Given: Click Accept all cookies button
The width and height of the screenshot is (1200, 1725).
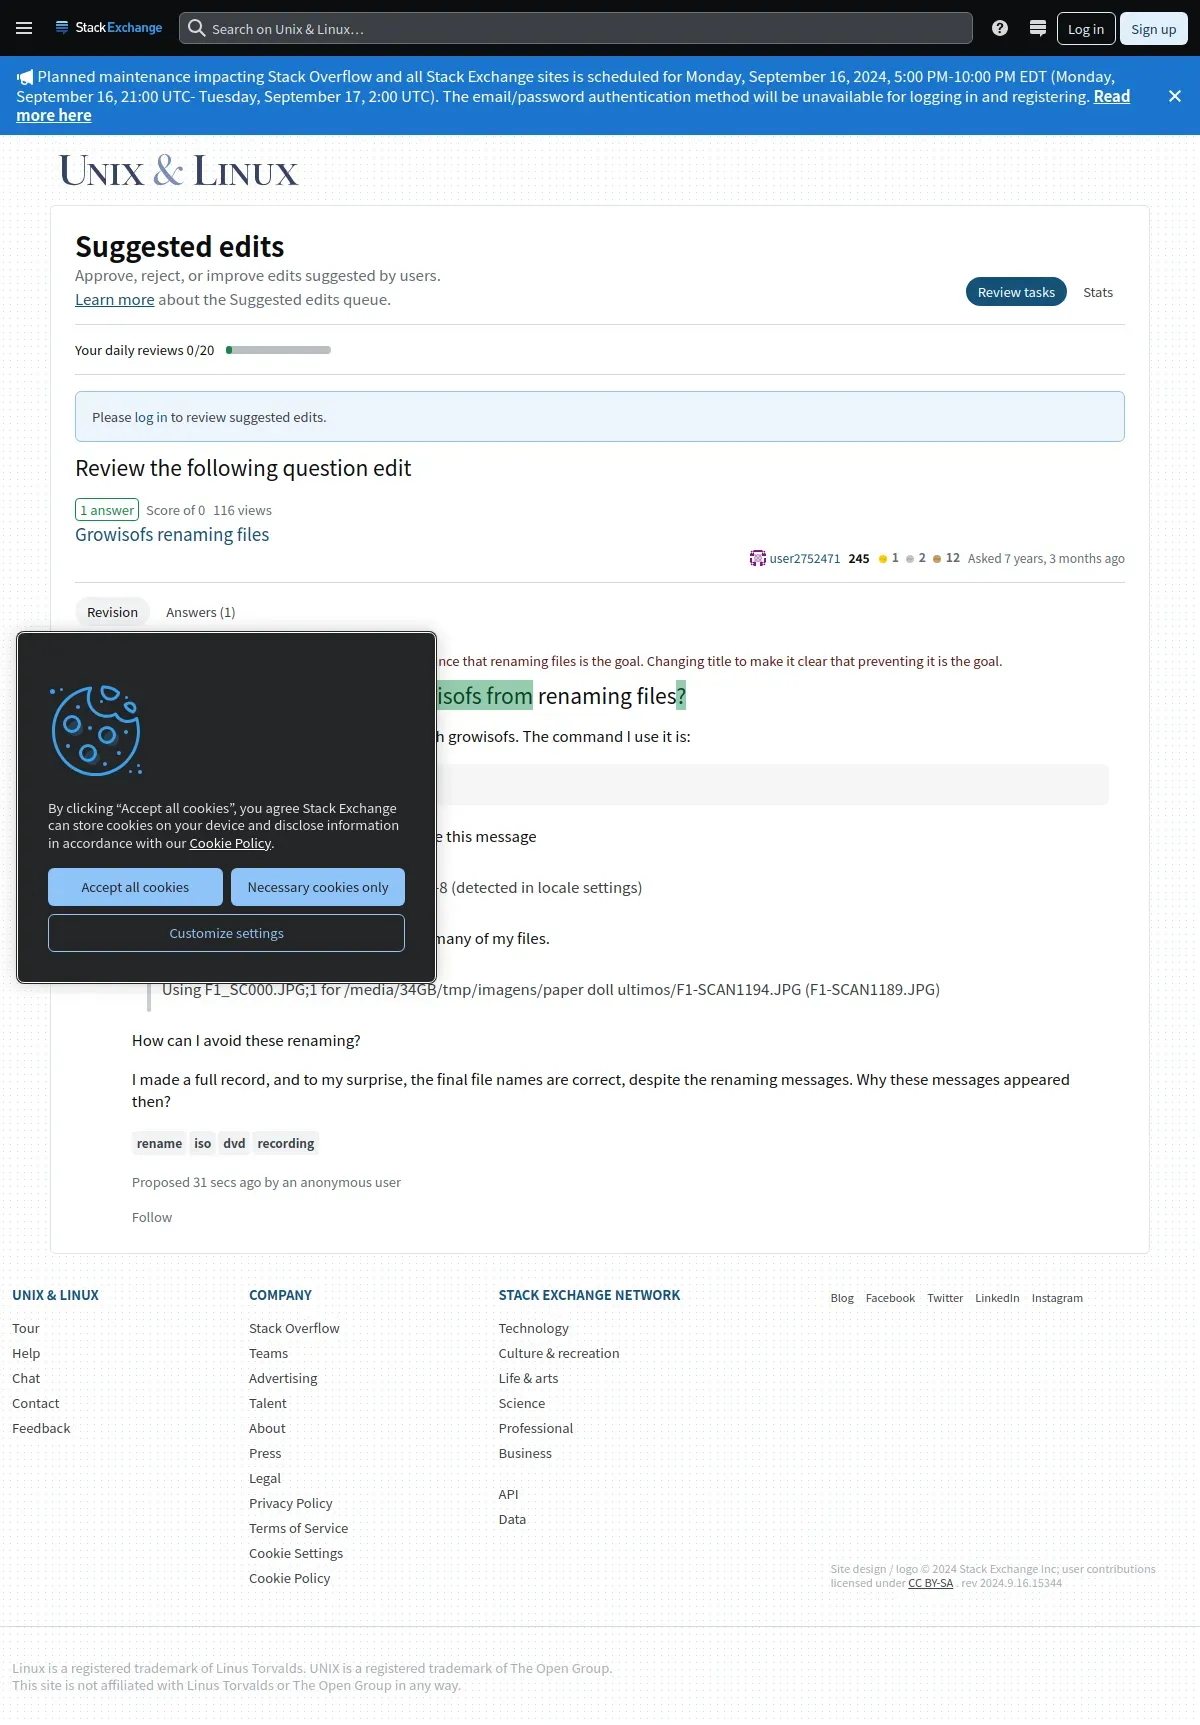Looking at the screenshot, I should pyautogui.click(x=135, y=887).
